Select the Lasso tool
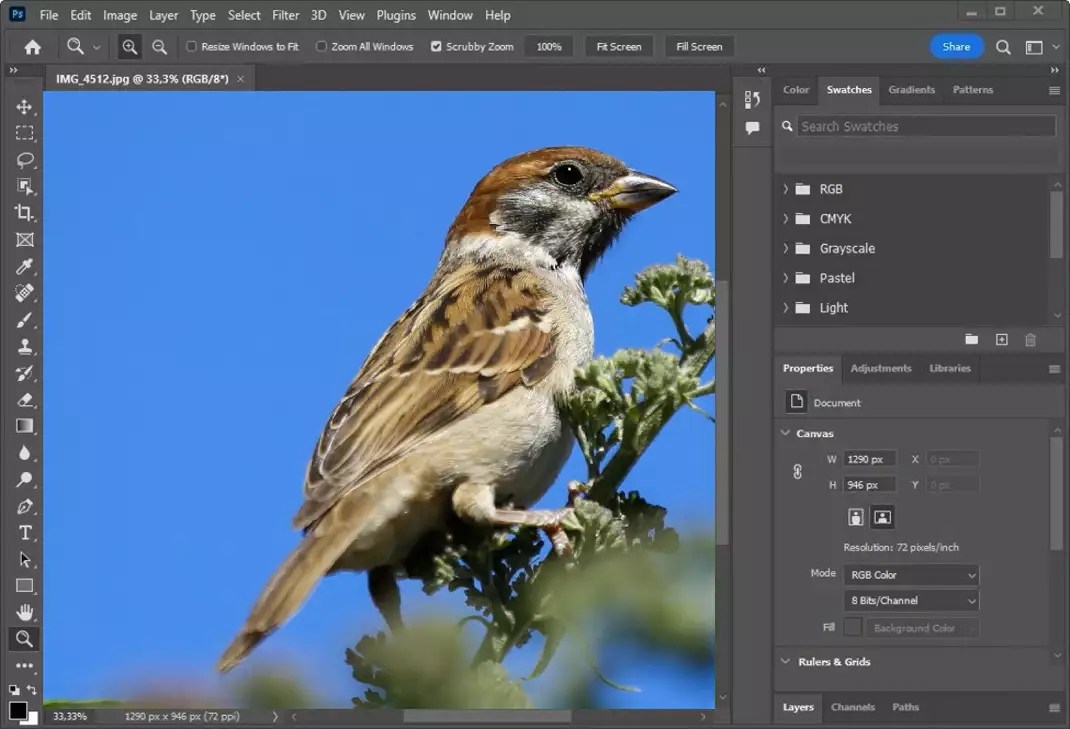The height and width of the screenshot is (729, 1070). click(25, 160)
